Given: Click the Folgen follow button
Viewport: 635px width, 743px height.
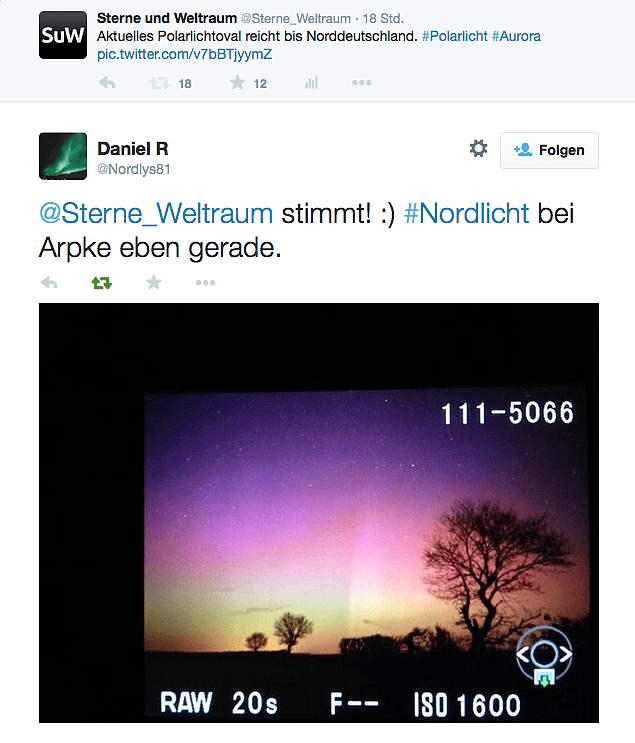Looking at the screenshot, I should pos(549,150).
